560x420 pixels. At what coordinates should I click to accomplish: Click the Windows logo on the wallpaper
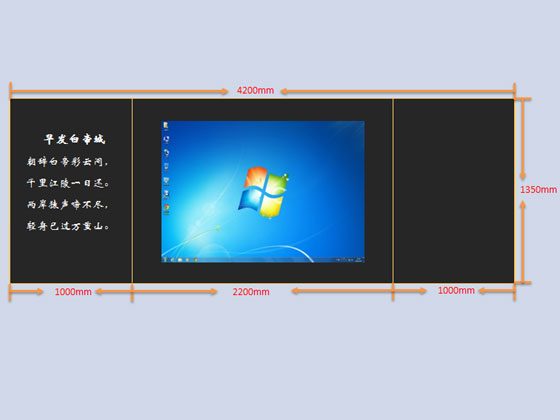coord(264,192)
